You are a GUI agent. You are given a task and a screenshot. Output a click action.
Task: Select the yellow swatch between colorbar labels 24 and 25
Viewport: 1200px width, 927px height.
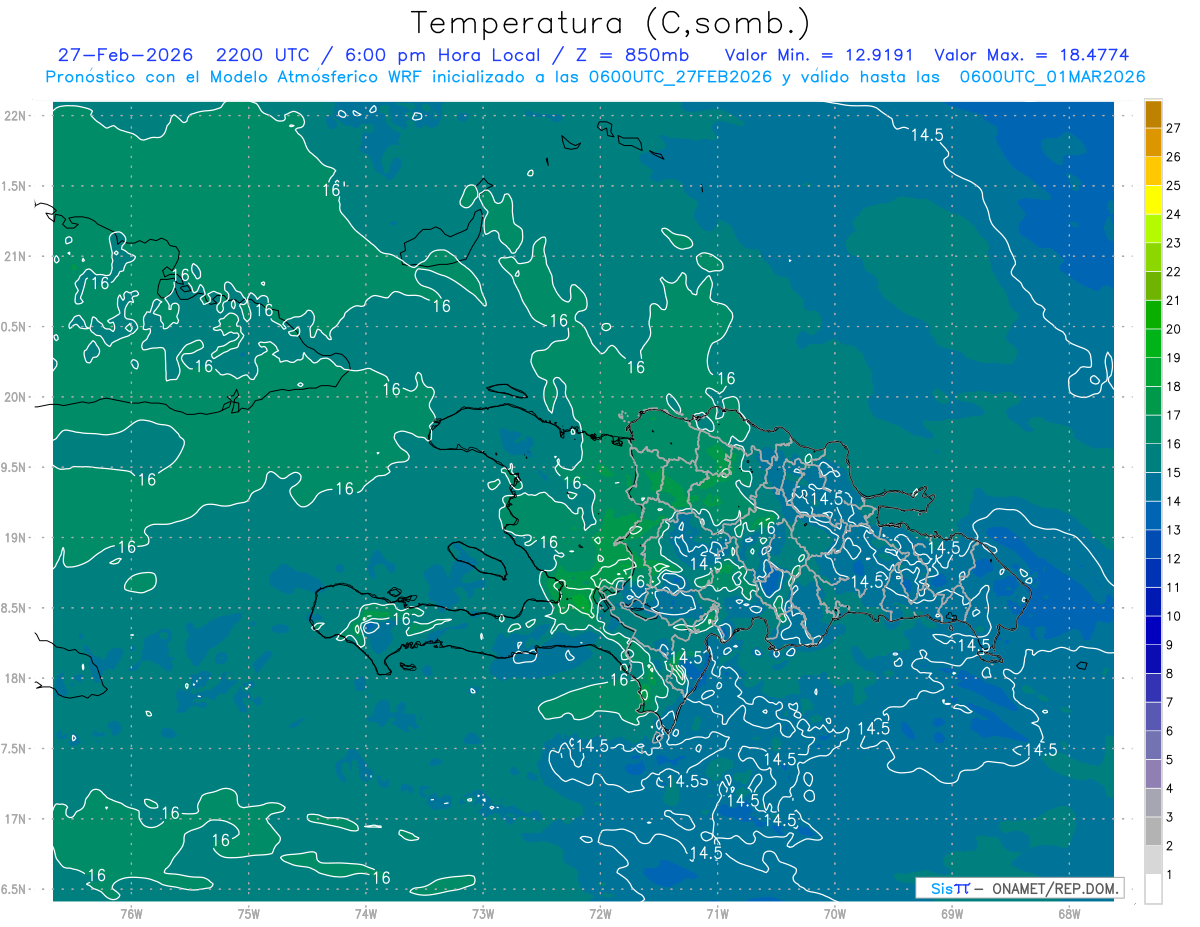tap(1153, 200)
